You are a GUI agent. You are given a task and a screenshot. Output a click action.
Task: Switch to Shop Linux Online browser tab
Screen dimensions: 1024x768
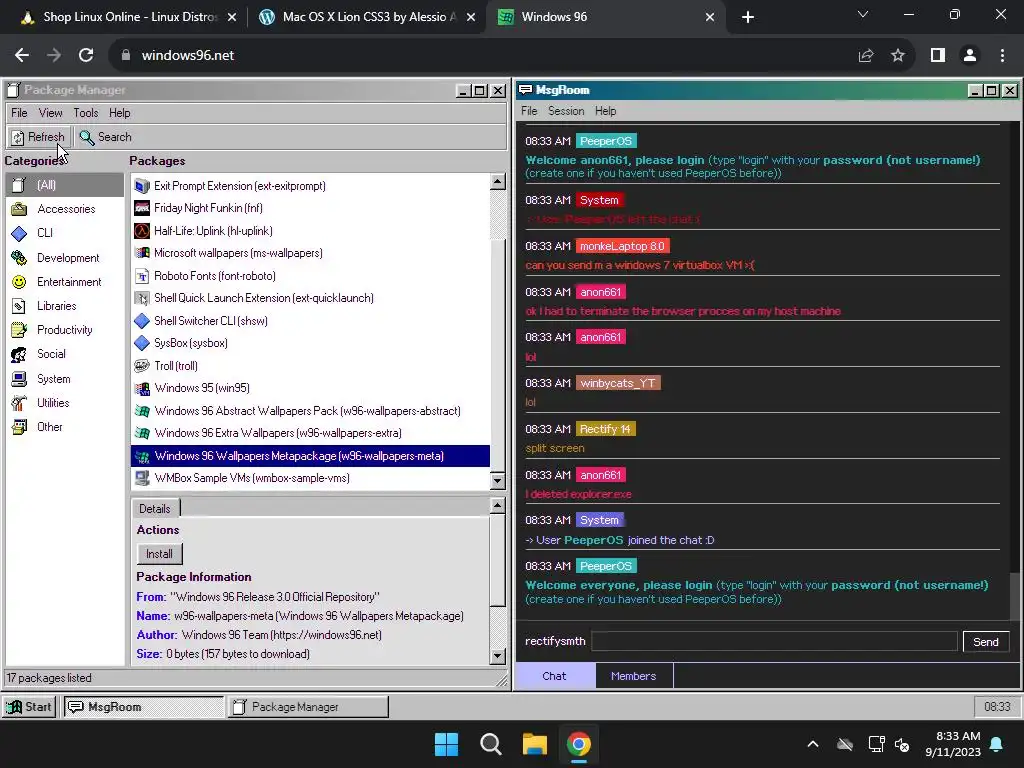tap(129, 17)
